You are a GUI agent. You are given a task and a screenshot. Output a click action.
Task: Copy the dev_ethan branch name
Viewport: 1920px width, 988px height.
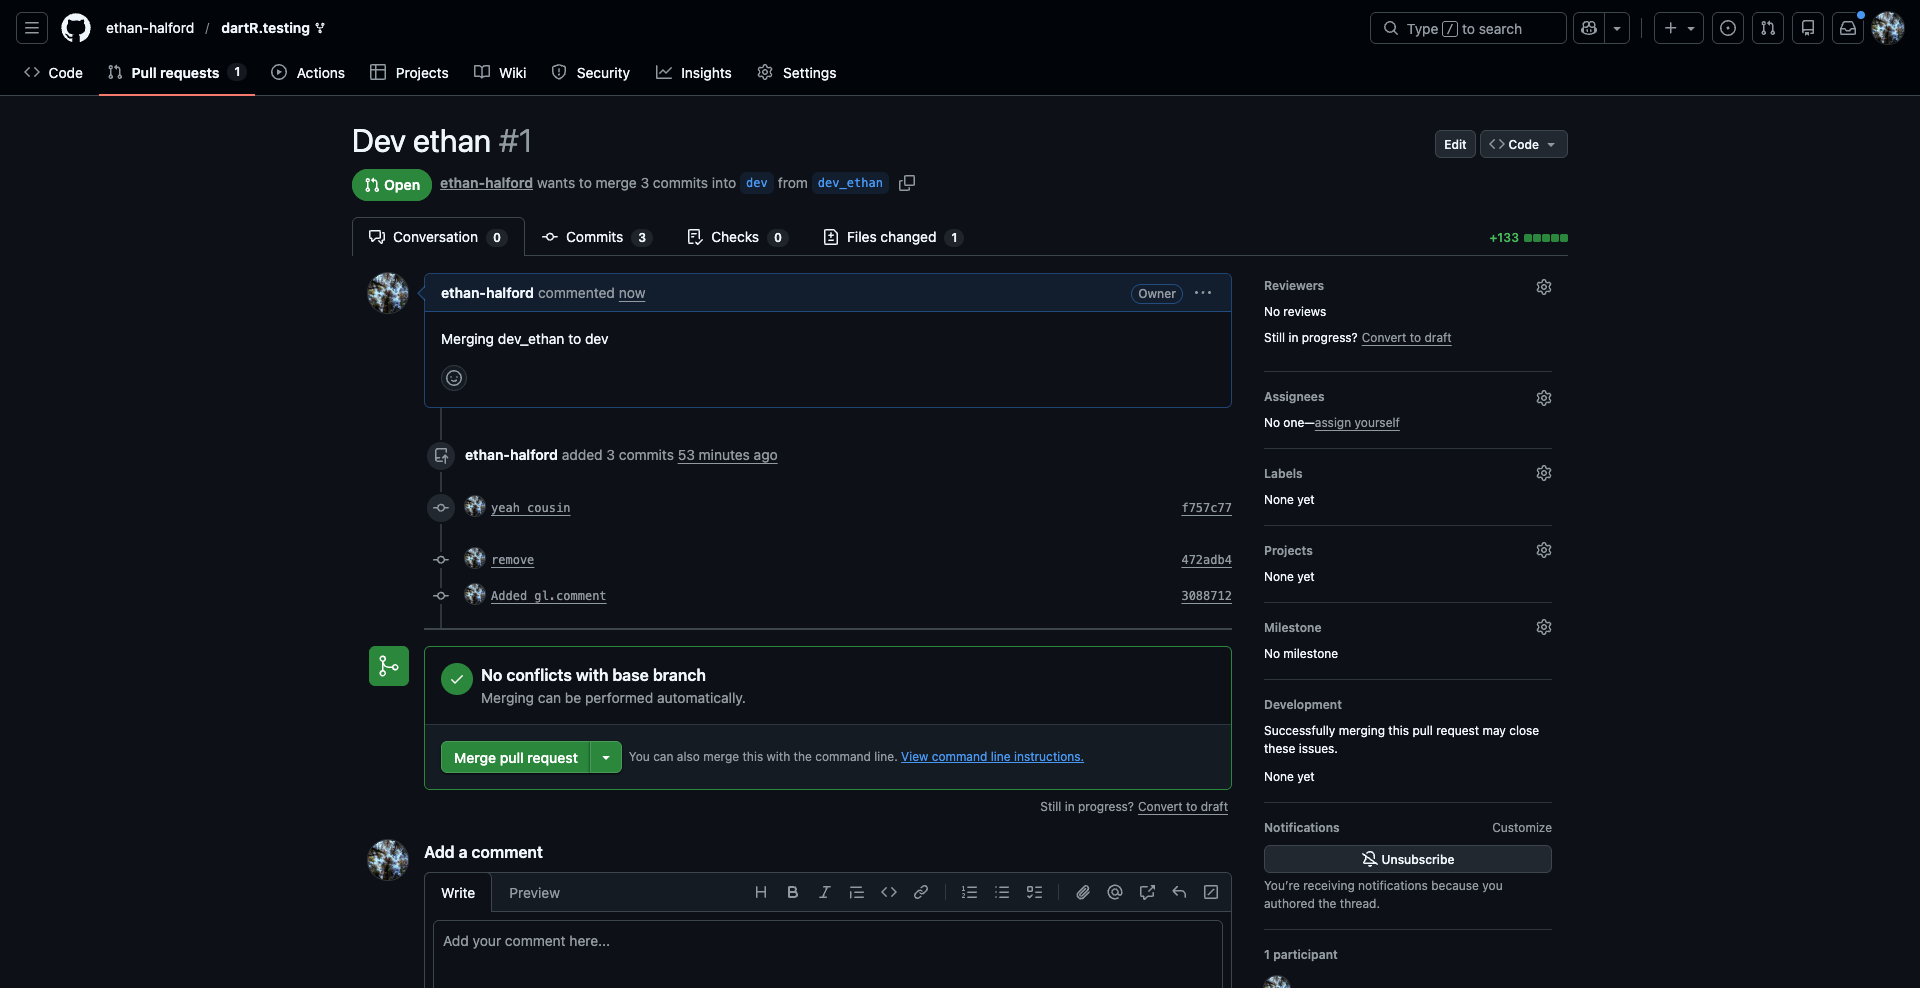(907, 183)
